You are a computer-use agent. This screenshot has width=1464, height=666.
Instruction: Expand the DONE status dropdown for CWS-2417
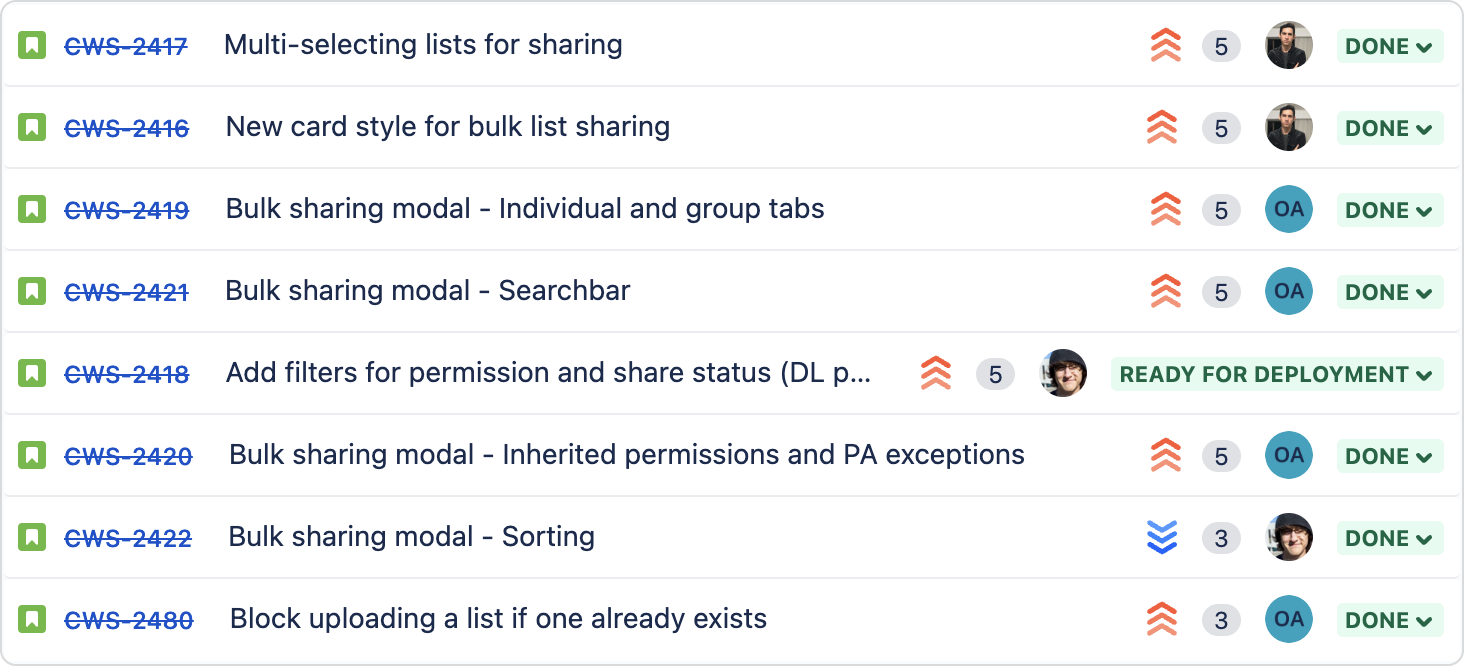(1390, 46)
